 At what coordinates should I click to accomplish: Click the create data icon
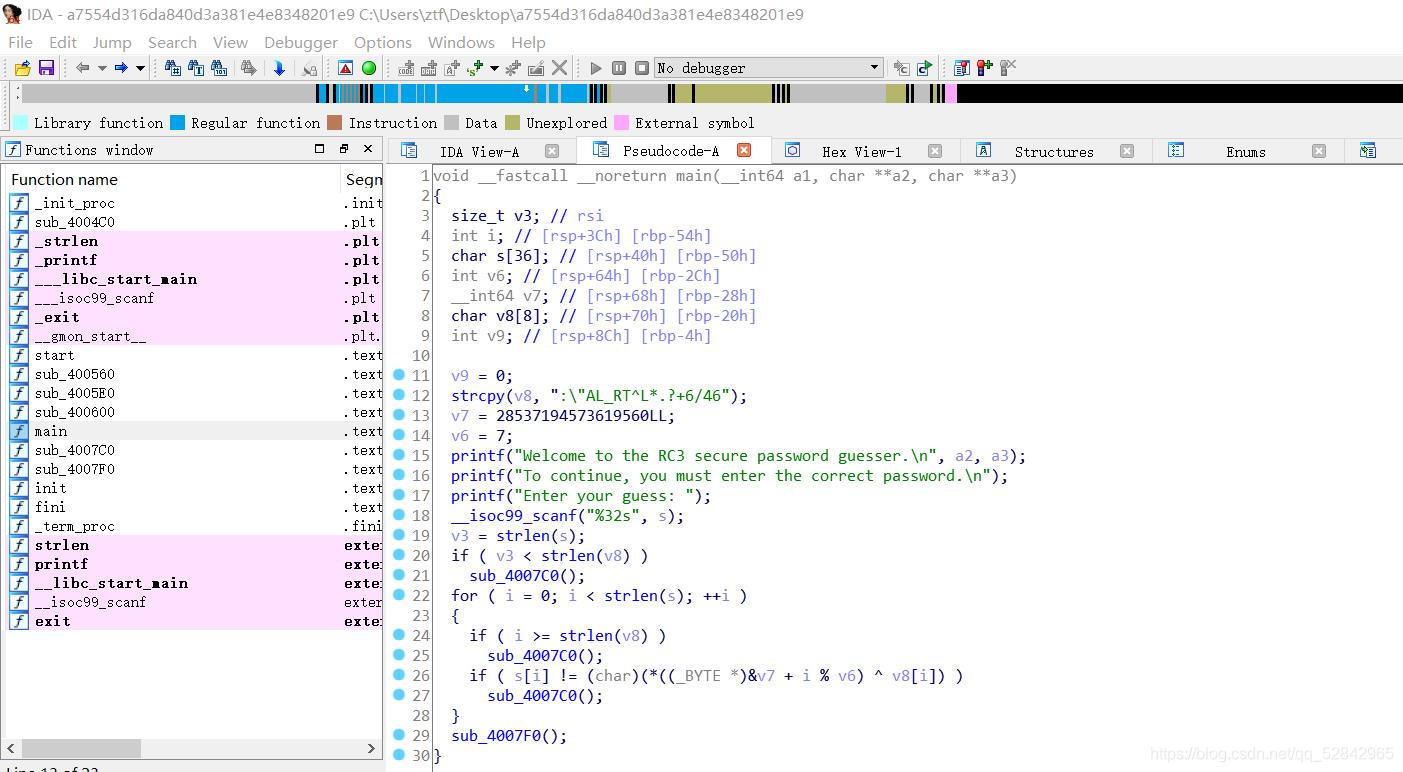pos(429,68)
